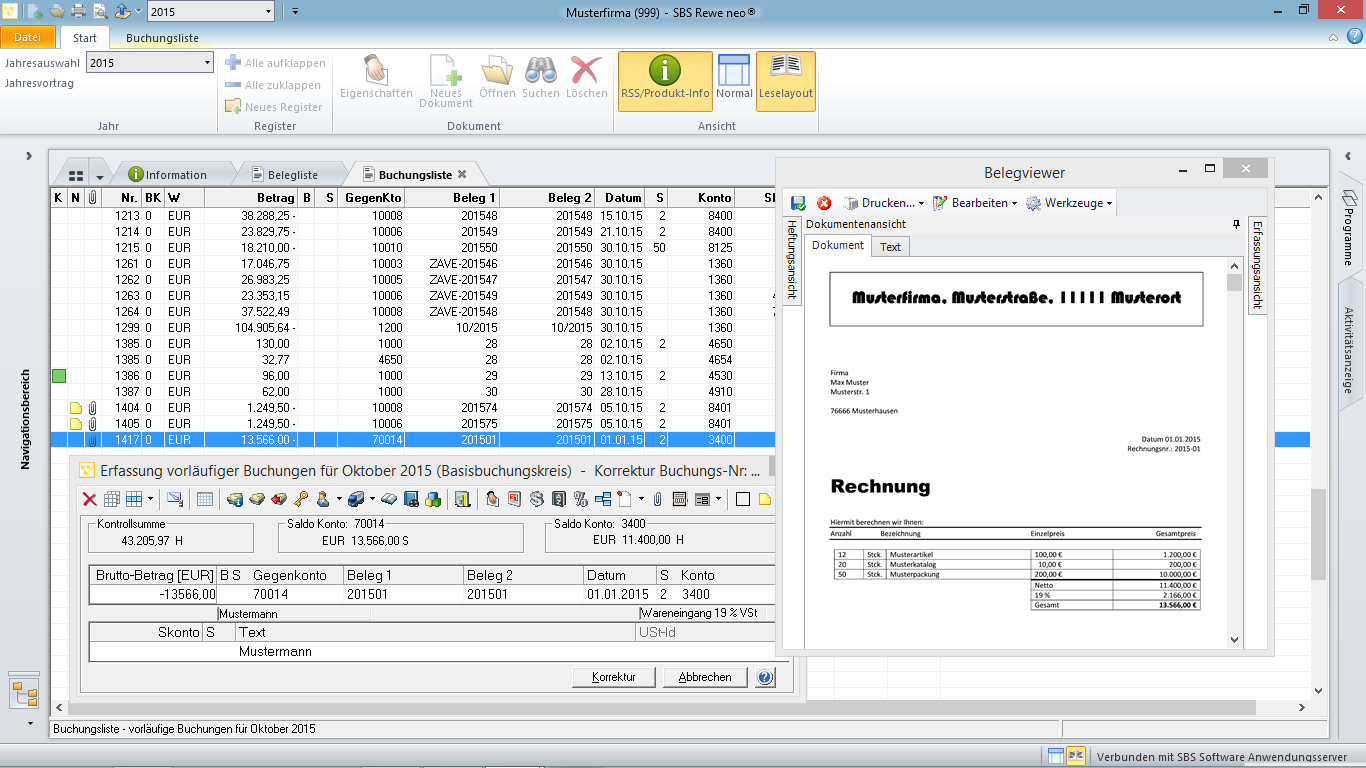1366x768 pixels.
Task: Toggle the Leselayout view
Action: (786, 80)
